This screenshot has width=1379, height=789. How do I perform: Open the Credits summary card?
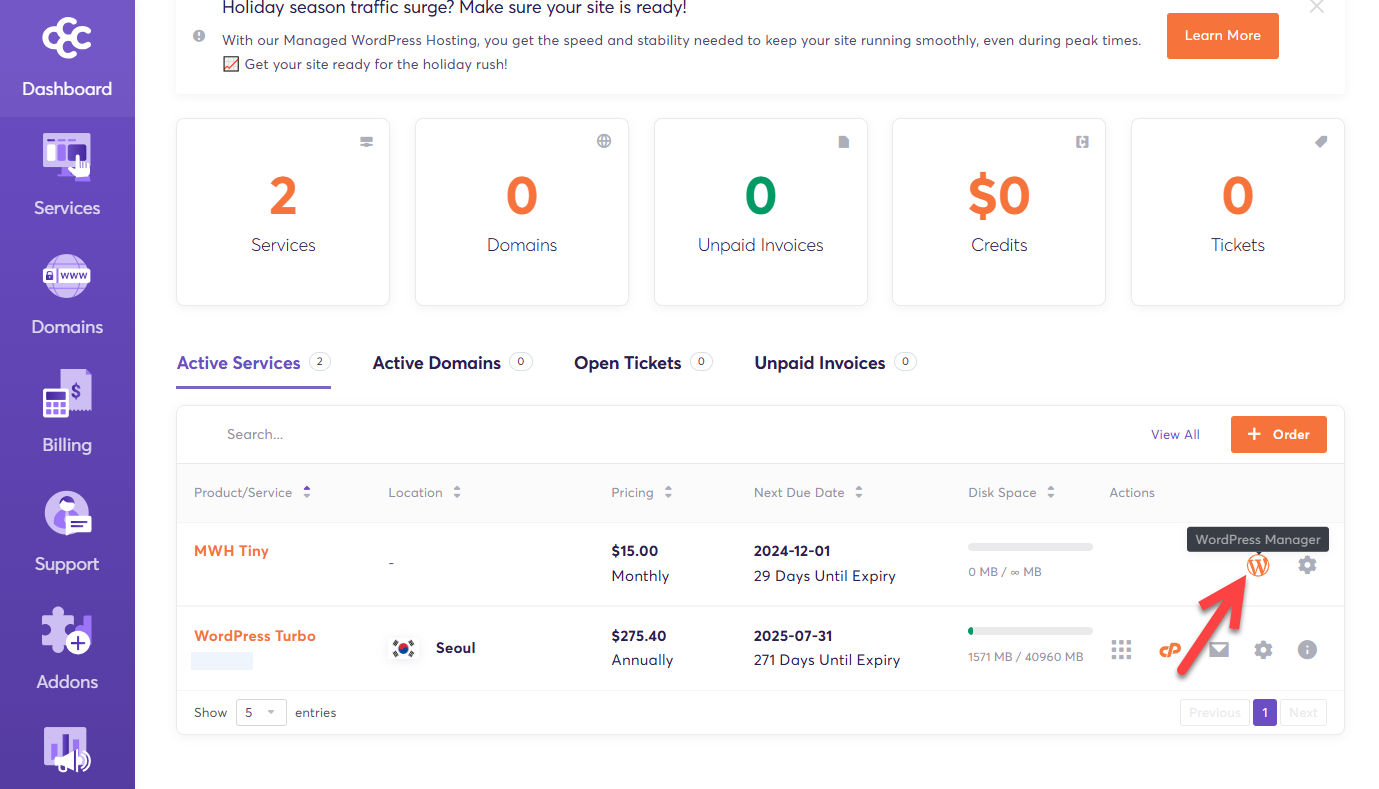pyautogui.click(x=999, y=212)
